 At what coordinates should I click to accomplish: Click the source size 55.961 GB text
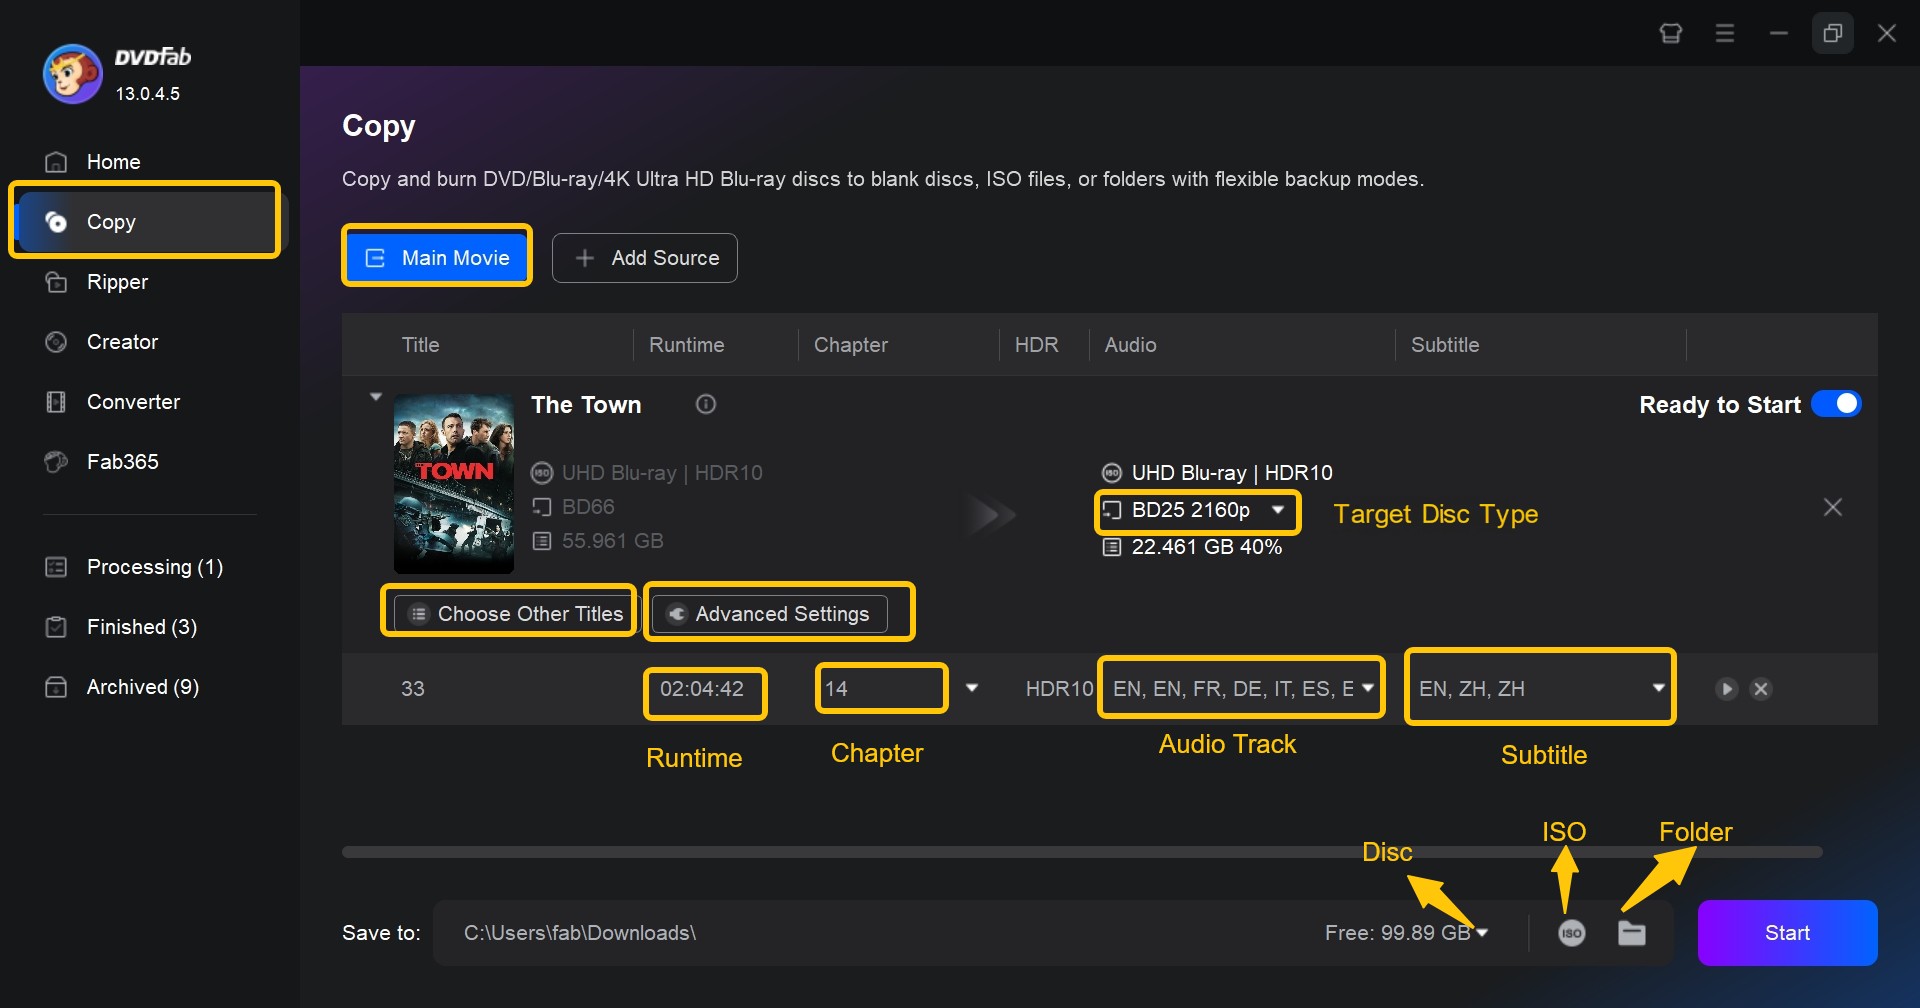(612, 541)
